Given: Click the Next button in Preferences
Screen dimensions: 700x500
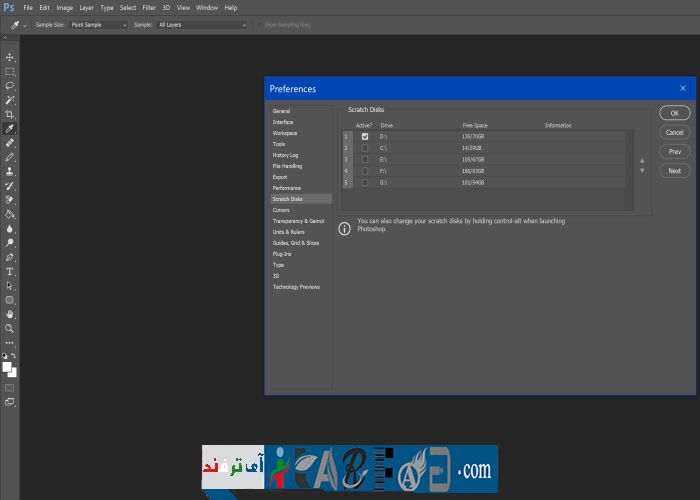Looking at the screenshot, I should 674,170.
